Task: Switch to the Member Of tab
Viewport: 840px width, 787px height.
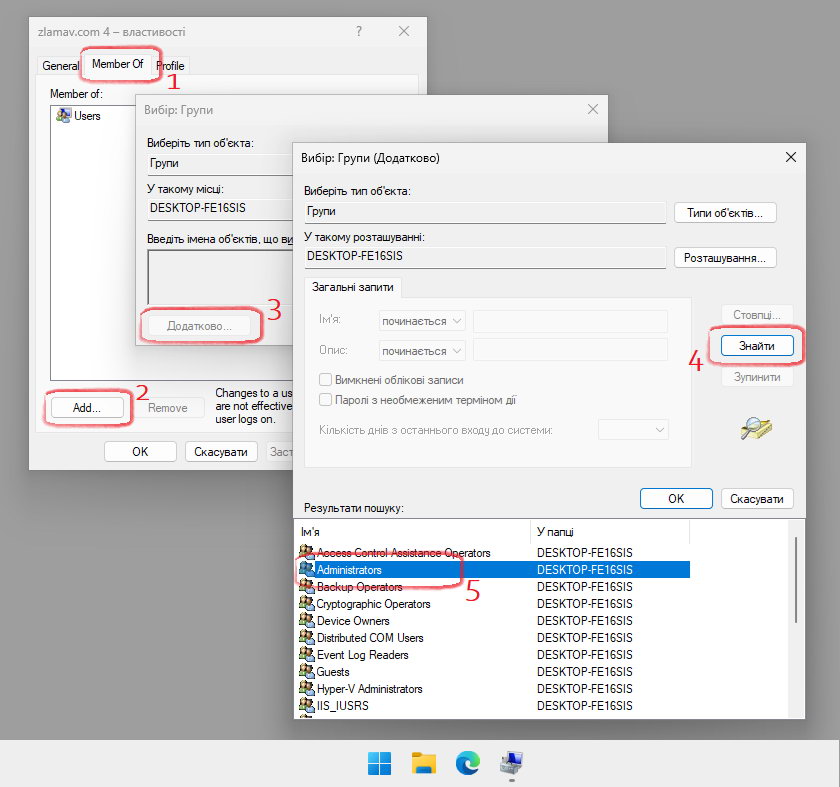Action: tap(118, 65)
